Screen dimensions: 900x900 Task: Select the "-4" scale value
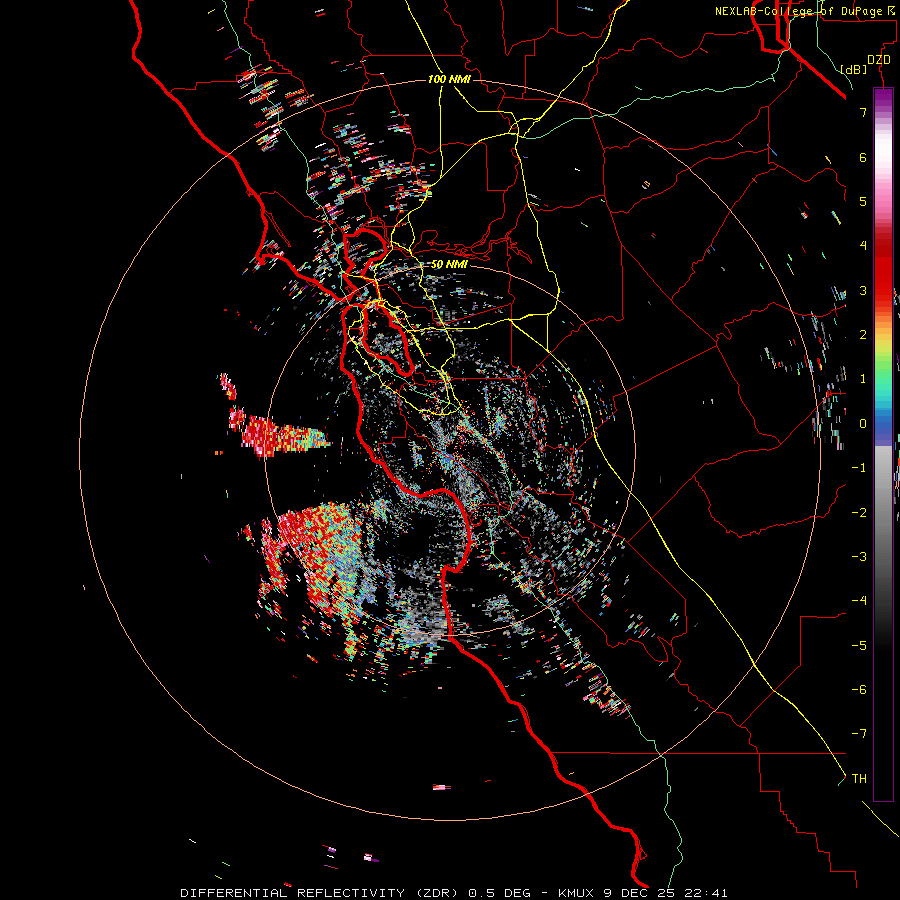coord(859,601)
